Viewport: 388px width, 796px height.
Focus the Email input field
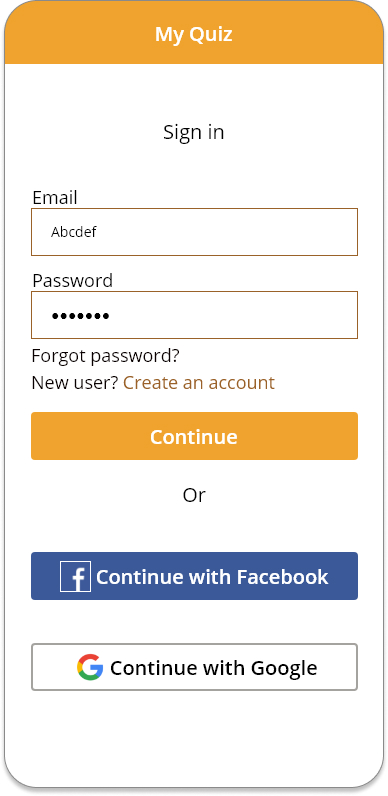coord(194,232)
